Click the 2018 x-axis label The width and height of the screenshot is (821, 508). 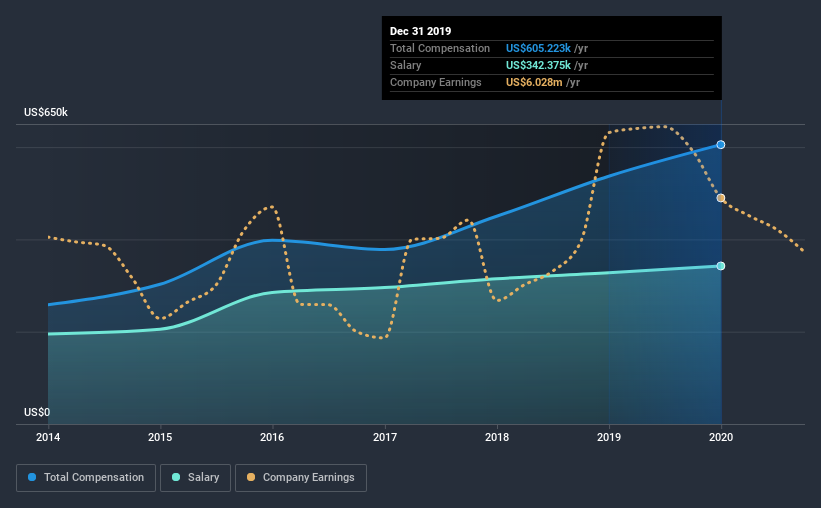(x=497, y=437)
